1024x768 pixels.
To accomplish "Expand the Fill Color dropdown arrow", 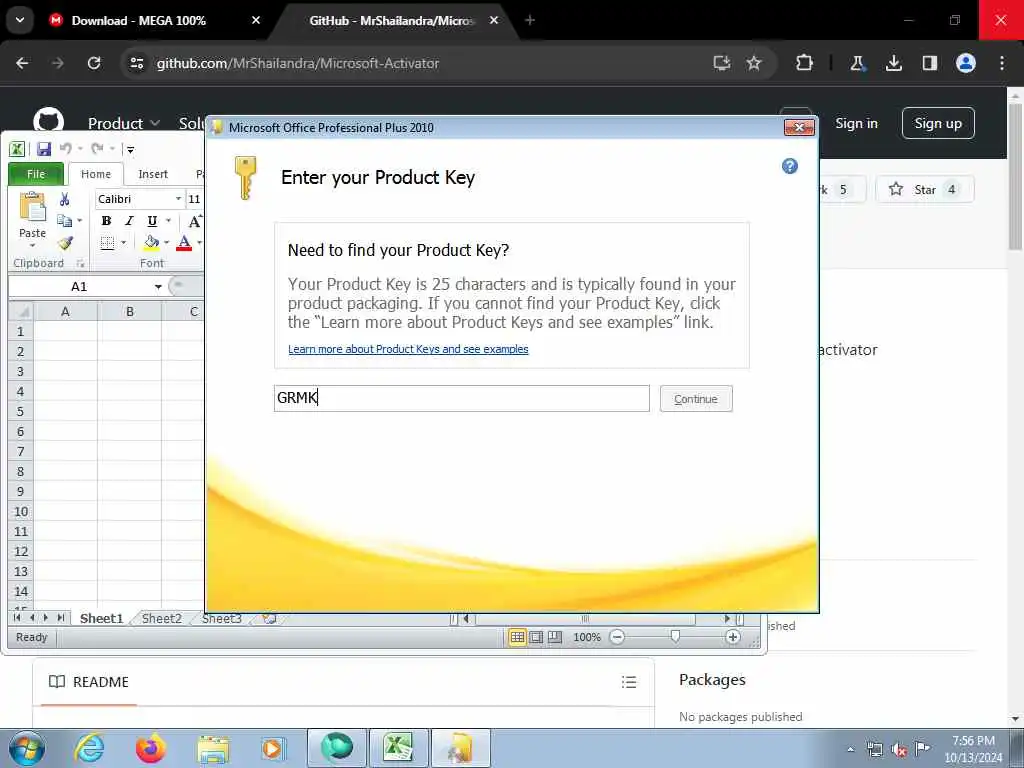I will click(167, 243).
